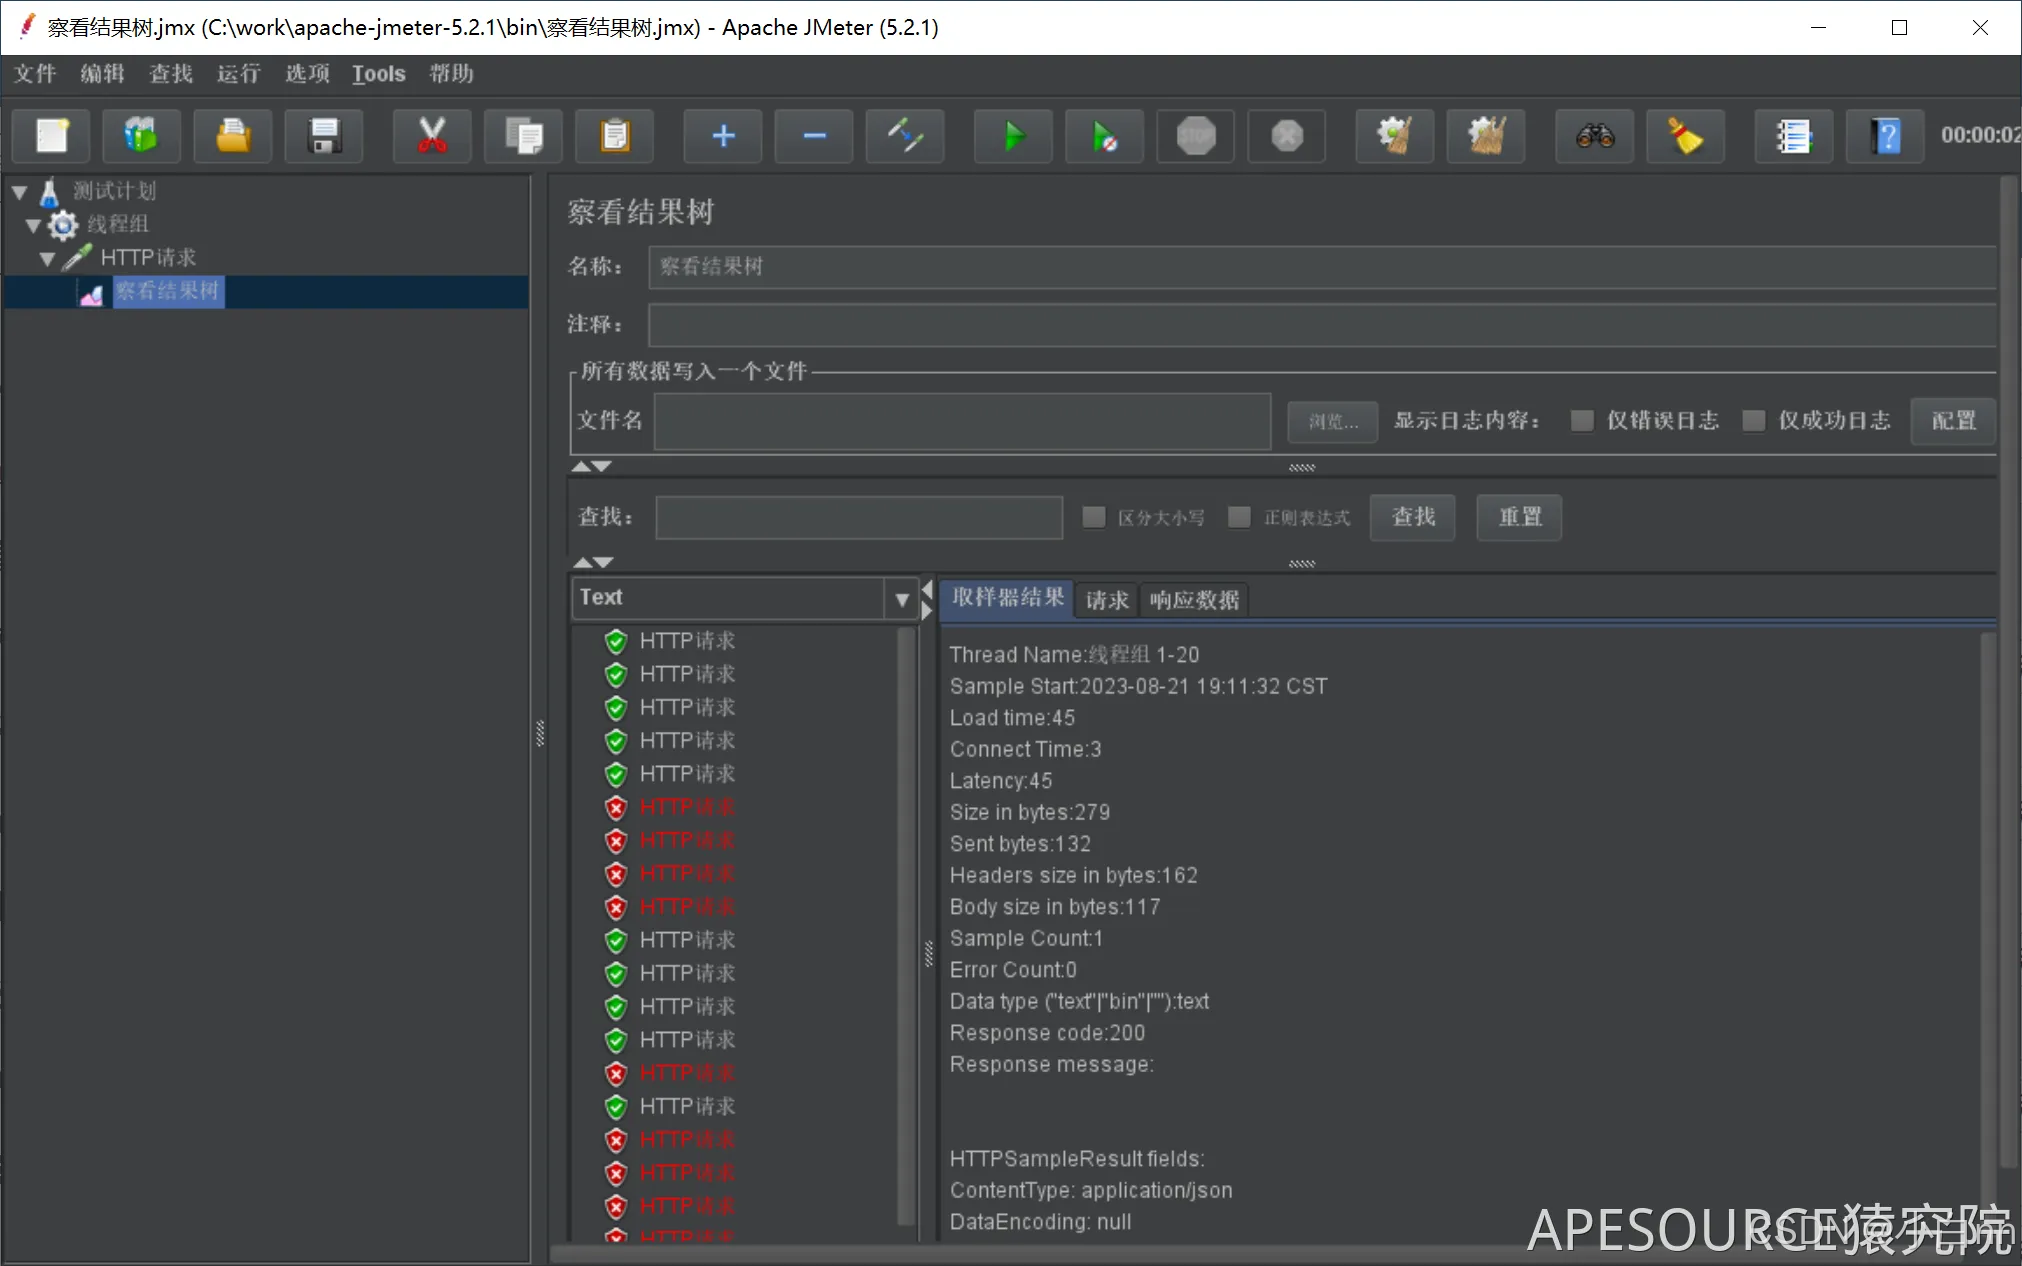Click the Save floppy disk toolbar icon
2022x1266 pixels.
point(324,136)
